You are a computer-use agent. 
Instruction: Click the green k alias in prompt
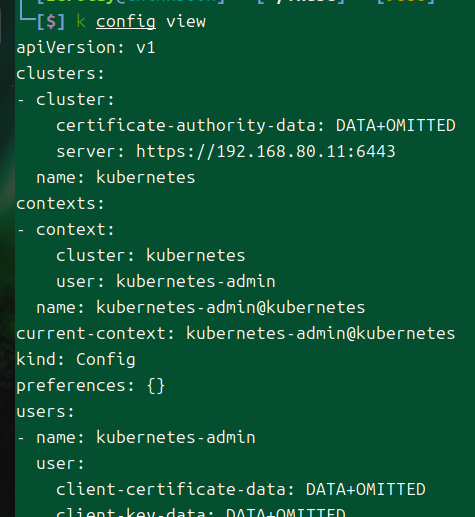click(x=81, y=21)
